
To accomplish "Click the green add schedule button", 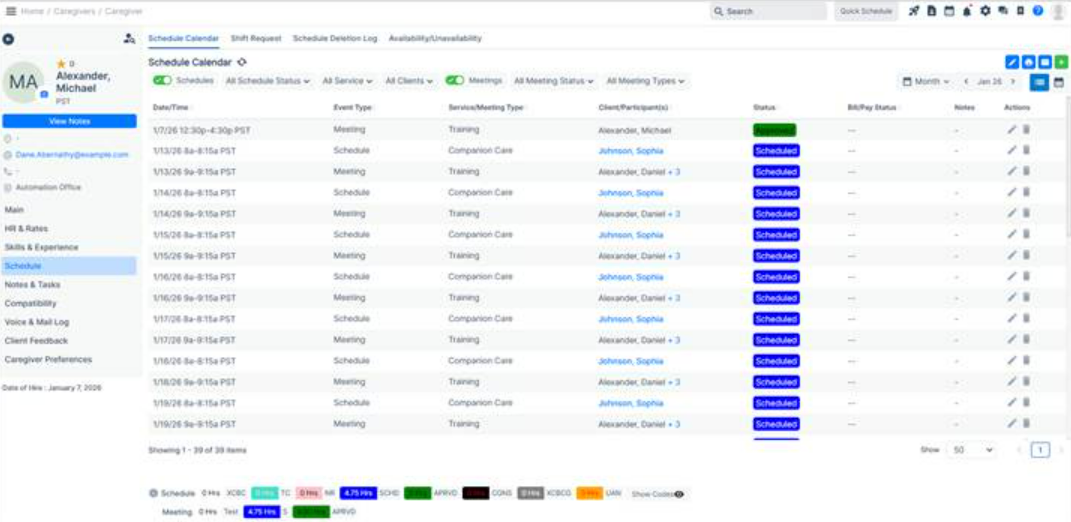I will (1061, 62).
